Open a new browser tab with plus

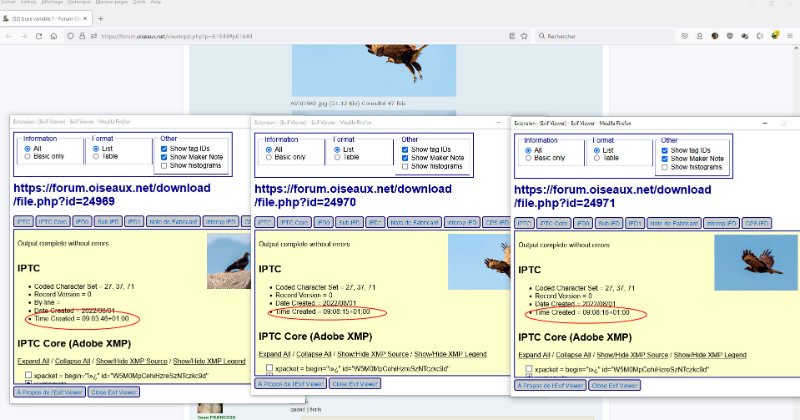(101, 19)
